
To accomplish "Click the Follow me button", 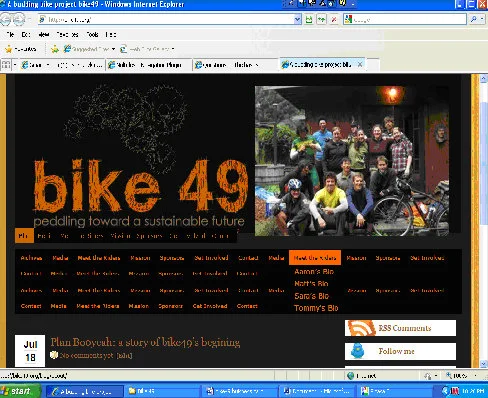I will [x=400, y=351].
